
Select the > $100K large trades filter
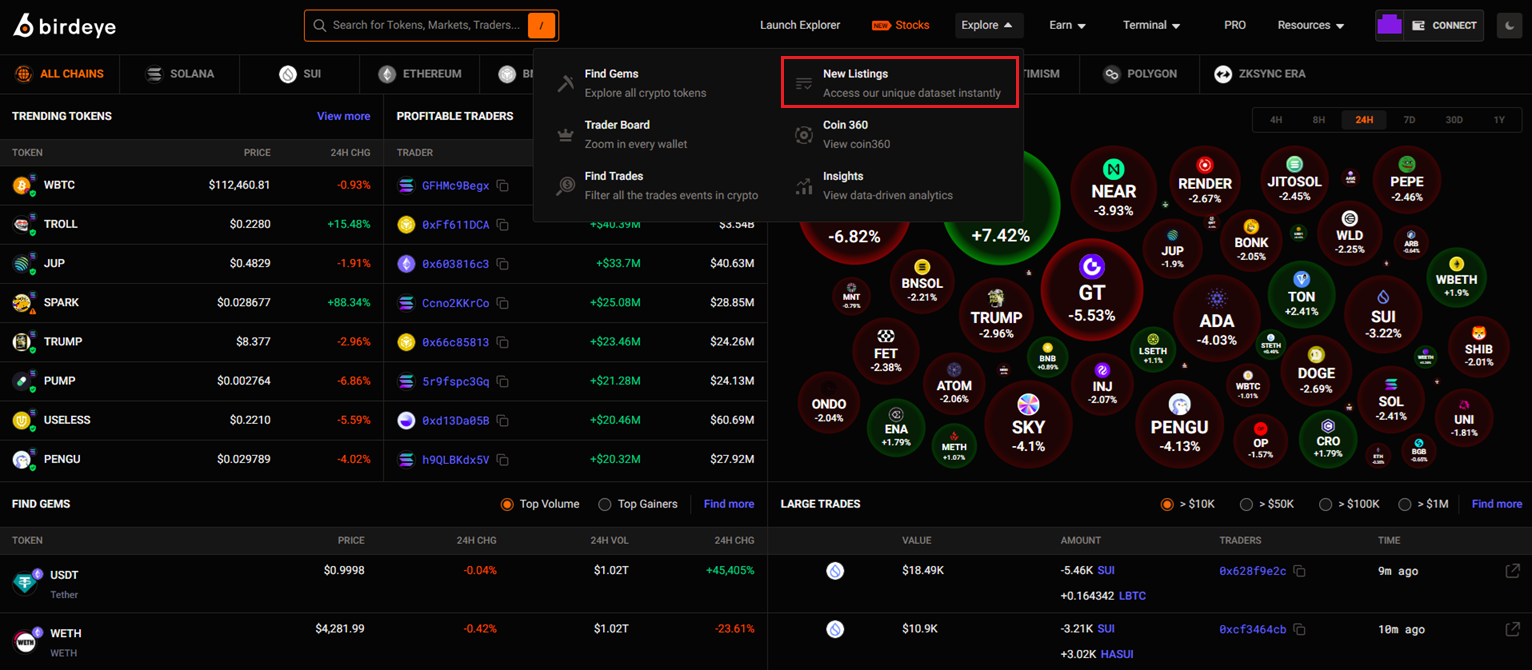pyautogui.click(x=1326, y=504)
